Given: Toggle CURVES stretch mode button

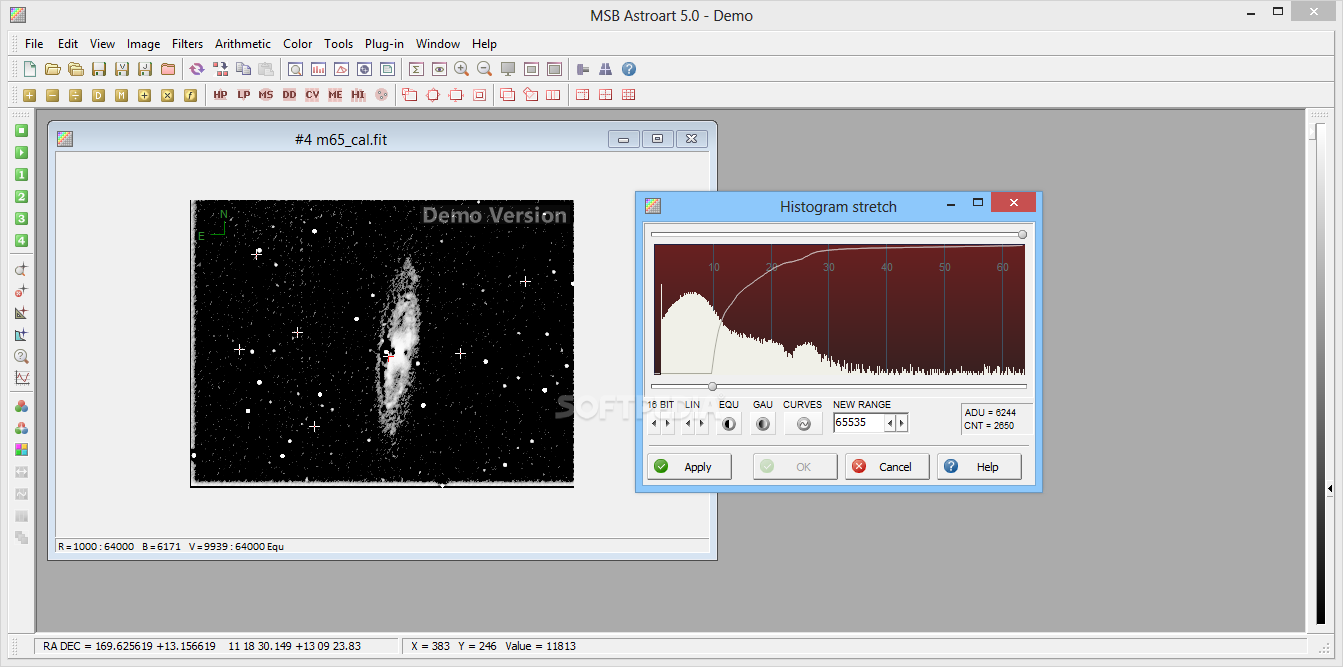Looking at the screenshot, I should coord(802,424).
